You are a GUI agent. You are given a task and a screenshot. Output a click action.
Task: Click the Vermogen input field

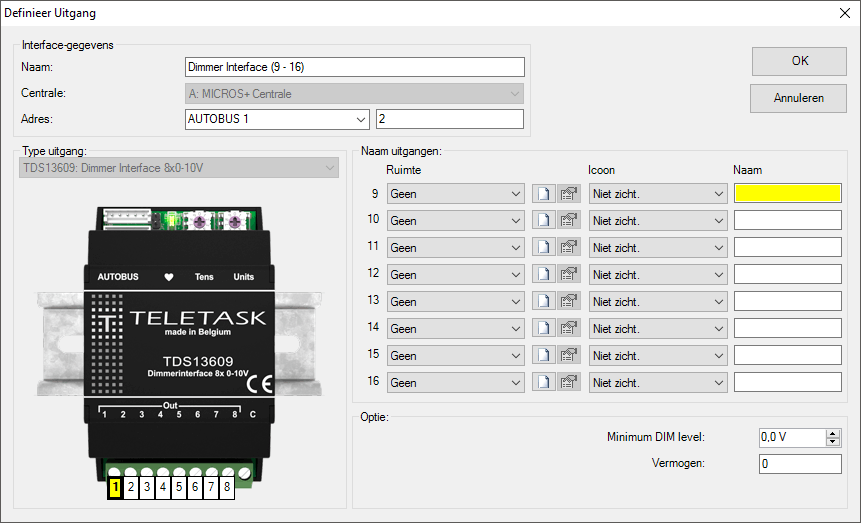click(x=799, y=464)
